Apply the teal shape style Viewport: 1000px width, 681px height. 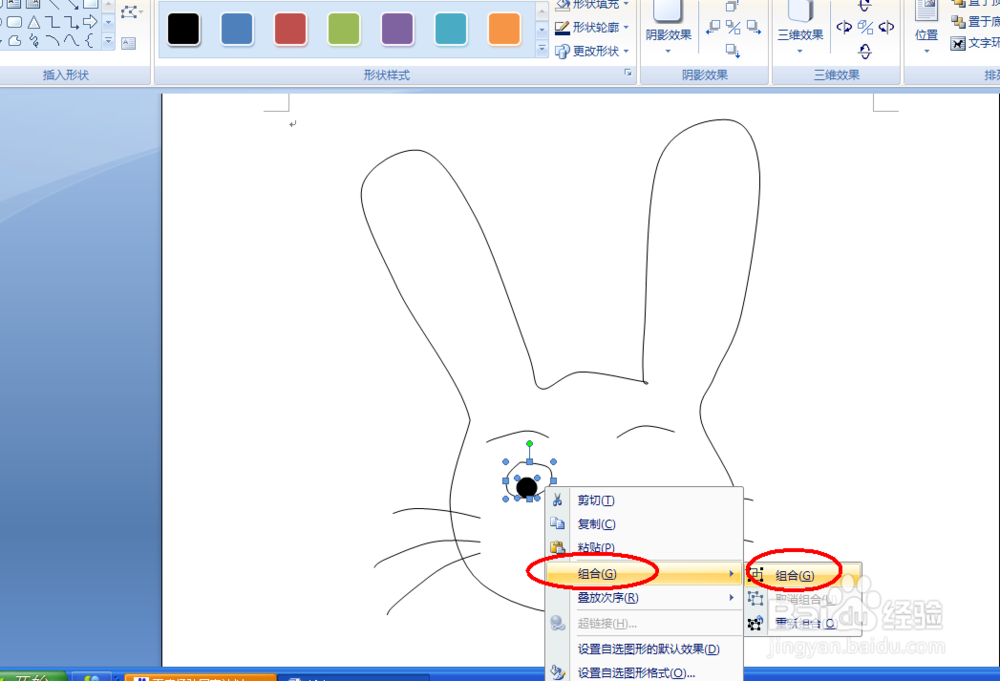point(451,29)
